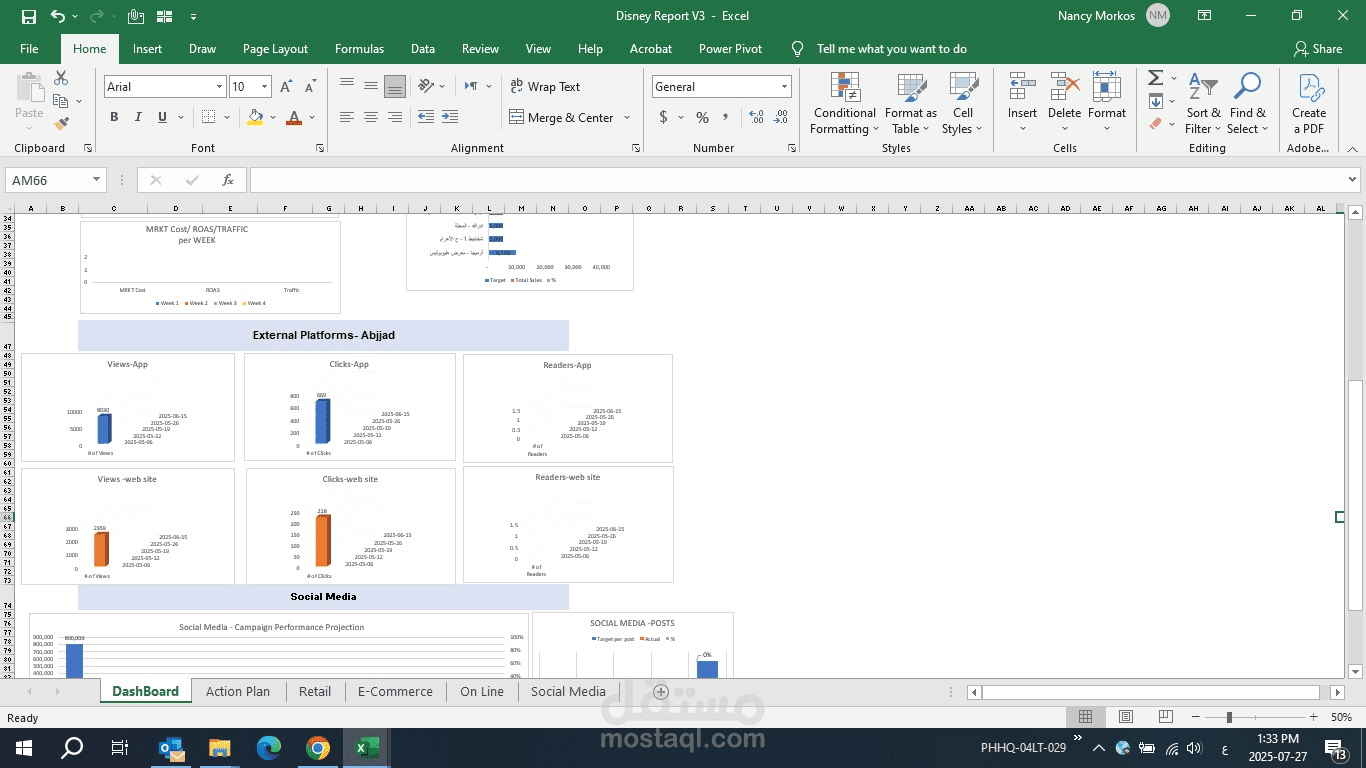The width and height of the screenshot is (1366, 768).
Task: Expand the Merge & Center options arrow
Action: [x=627, y=118]
